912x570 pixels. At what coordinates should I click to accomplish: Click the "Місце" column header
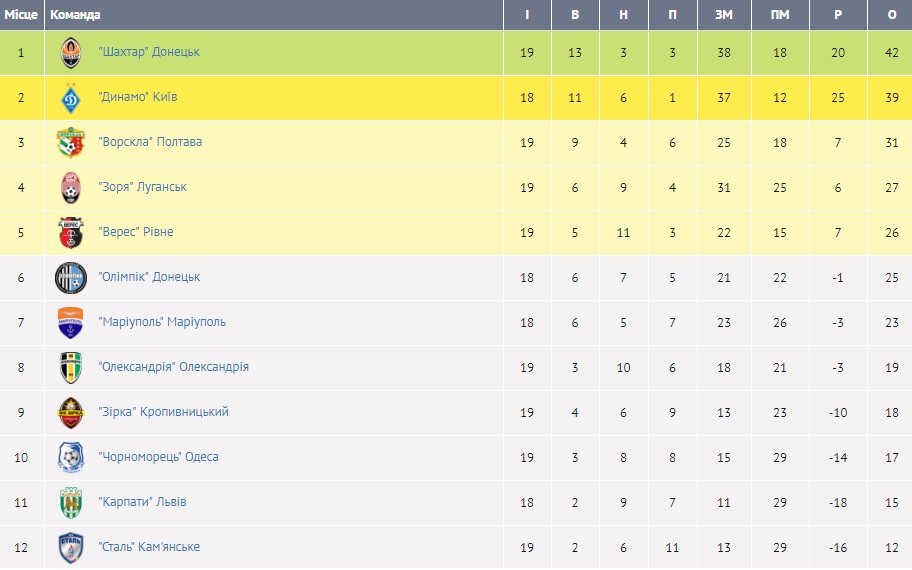tap(21, 15)
